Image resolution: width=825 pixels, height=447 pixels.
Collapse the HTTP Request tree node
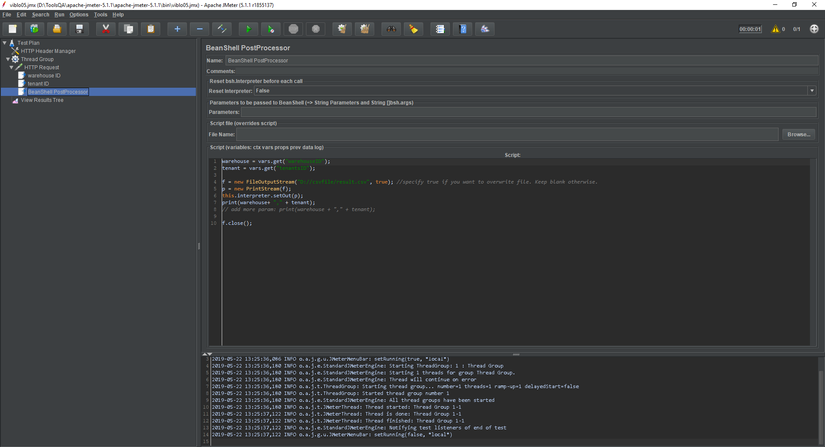(12, 67)
